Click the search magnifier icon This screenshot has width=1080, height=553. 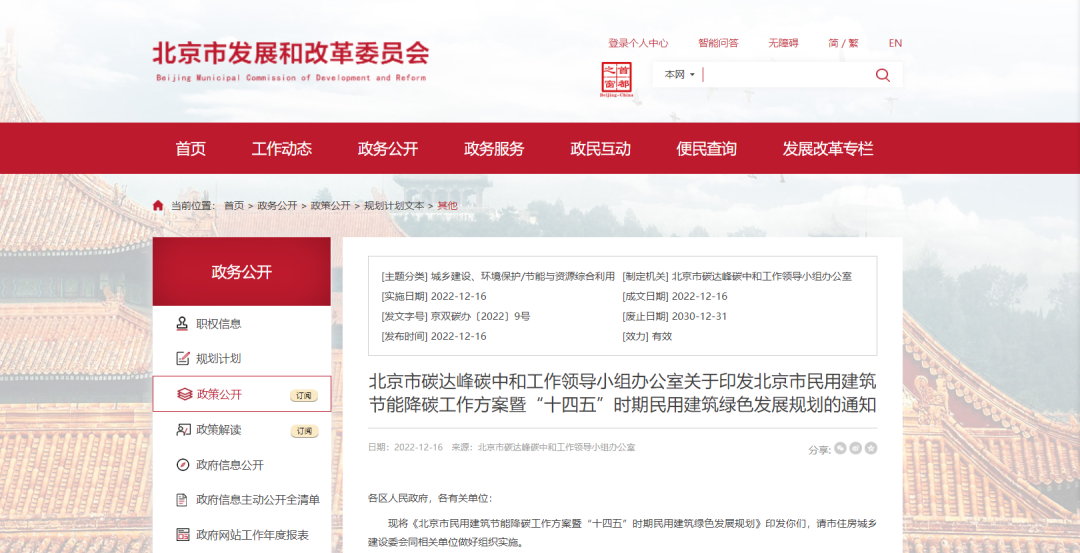click(882, 75)
